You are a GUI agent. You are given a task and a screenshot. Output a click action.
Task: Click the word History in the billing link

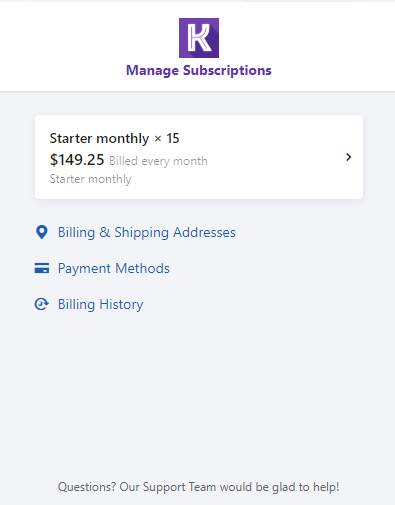(121, 304)
